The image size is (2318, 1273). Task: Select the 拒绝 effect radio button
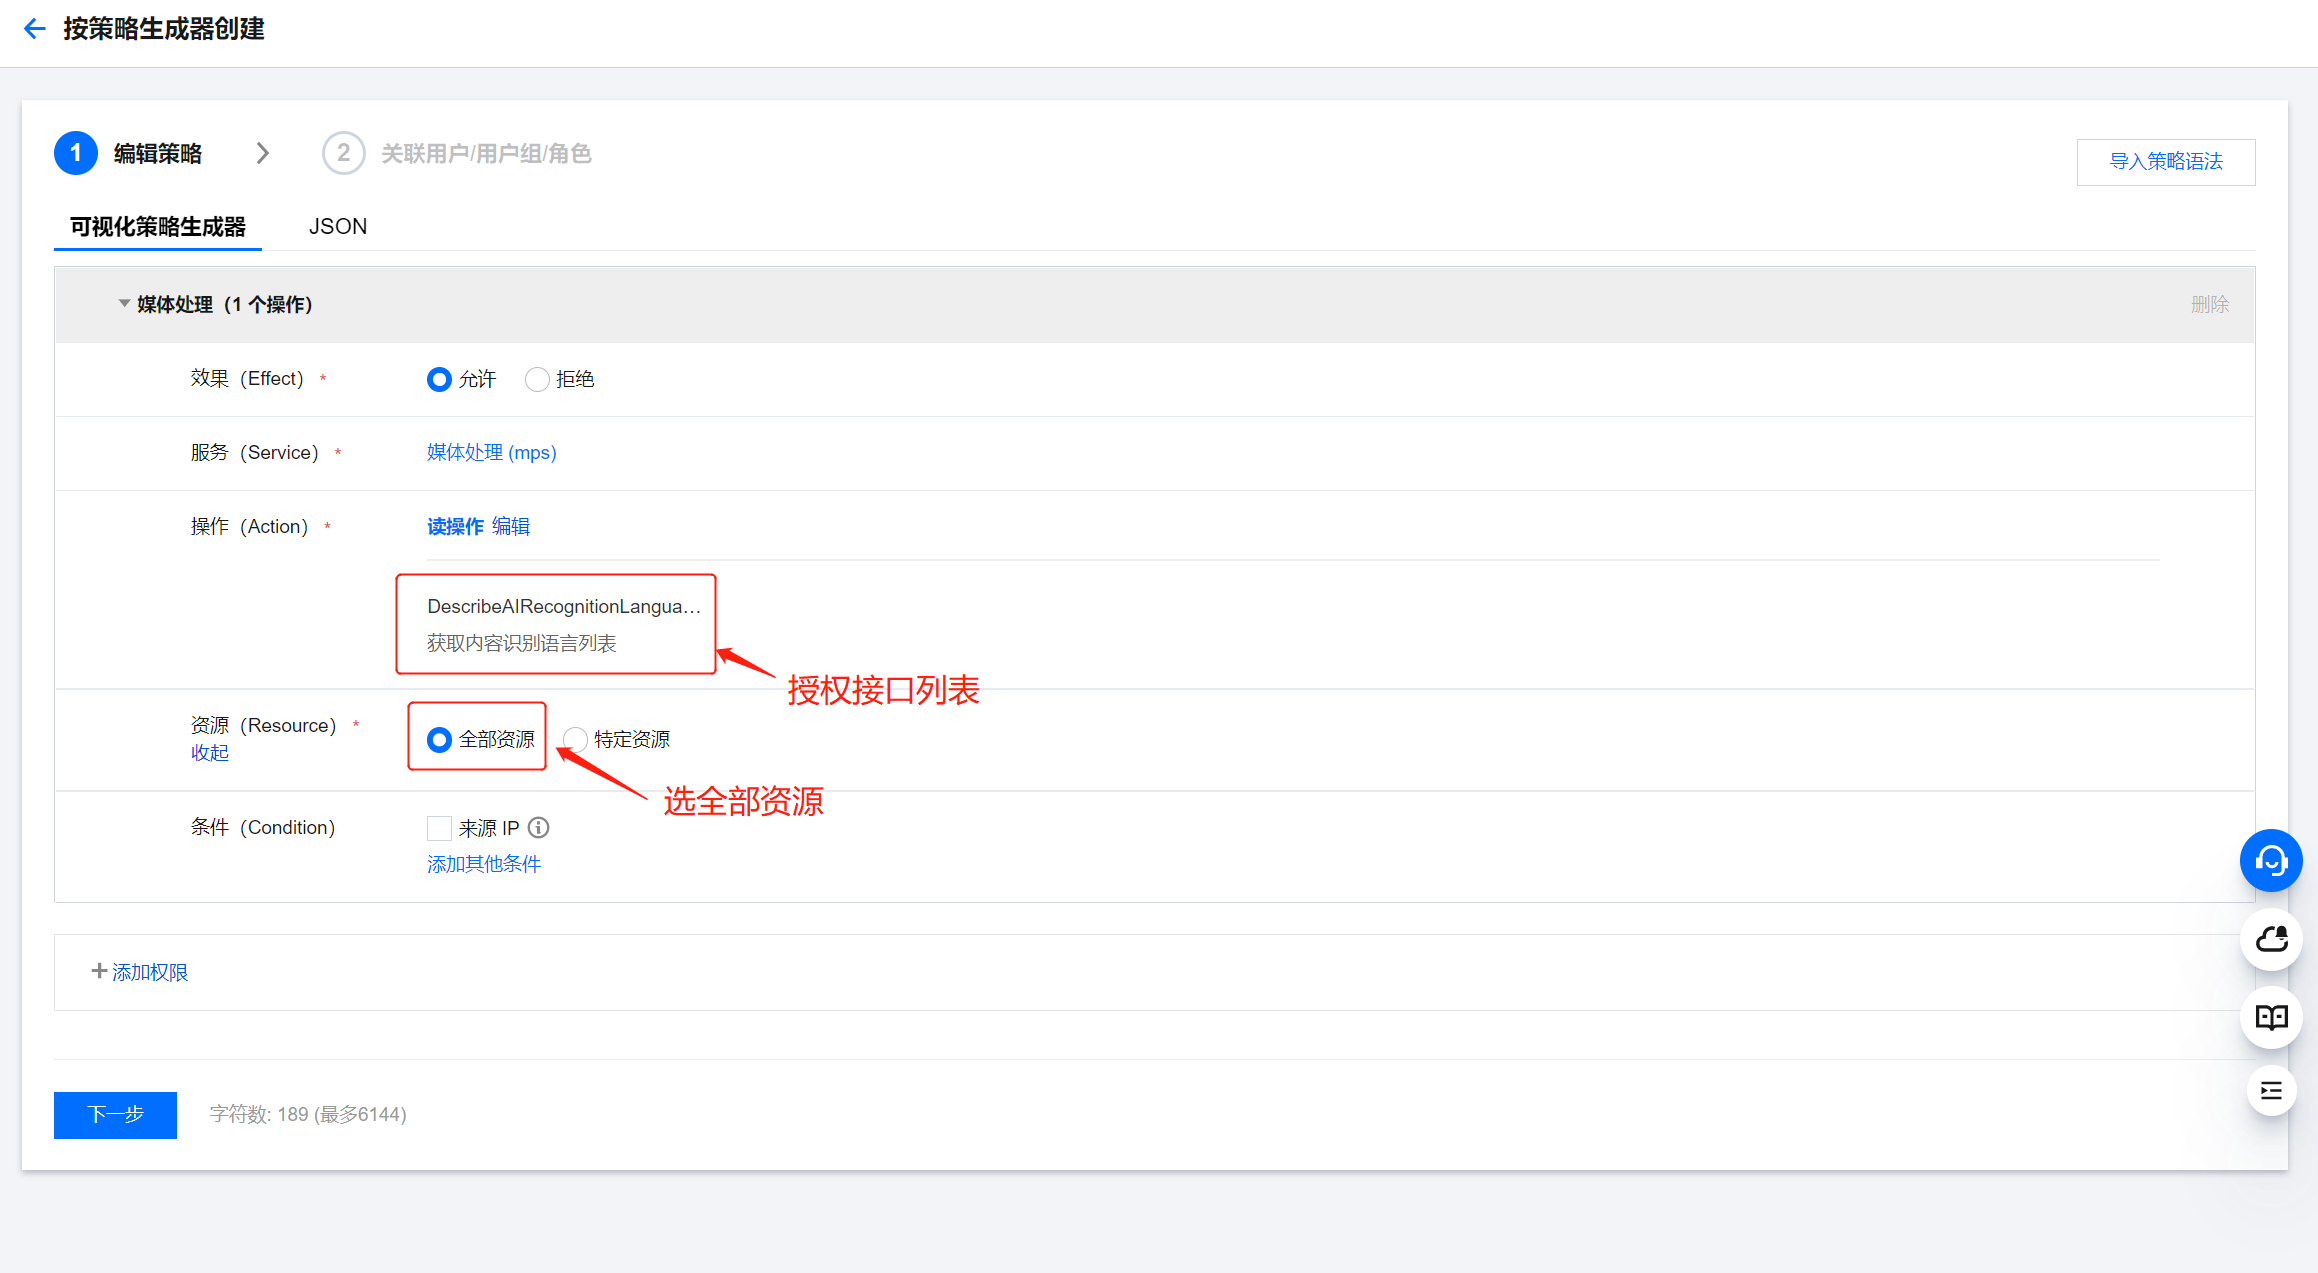pyautogui.click(x=537, y=380)
